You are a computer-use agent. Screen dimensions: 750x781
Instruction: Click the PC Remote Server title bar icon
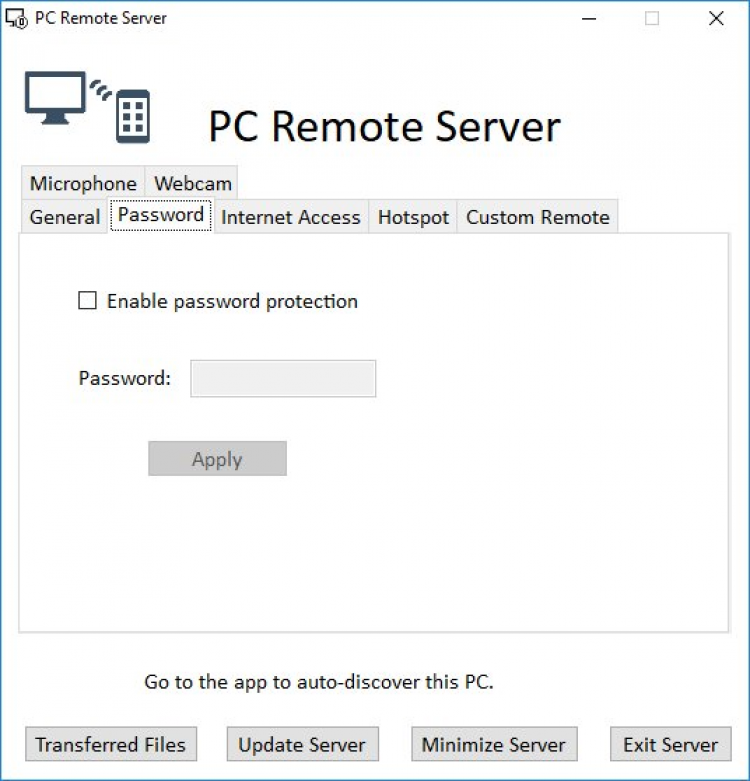click(x=16, y=18)
